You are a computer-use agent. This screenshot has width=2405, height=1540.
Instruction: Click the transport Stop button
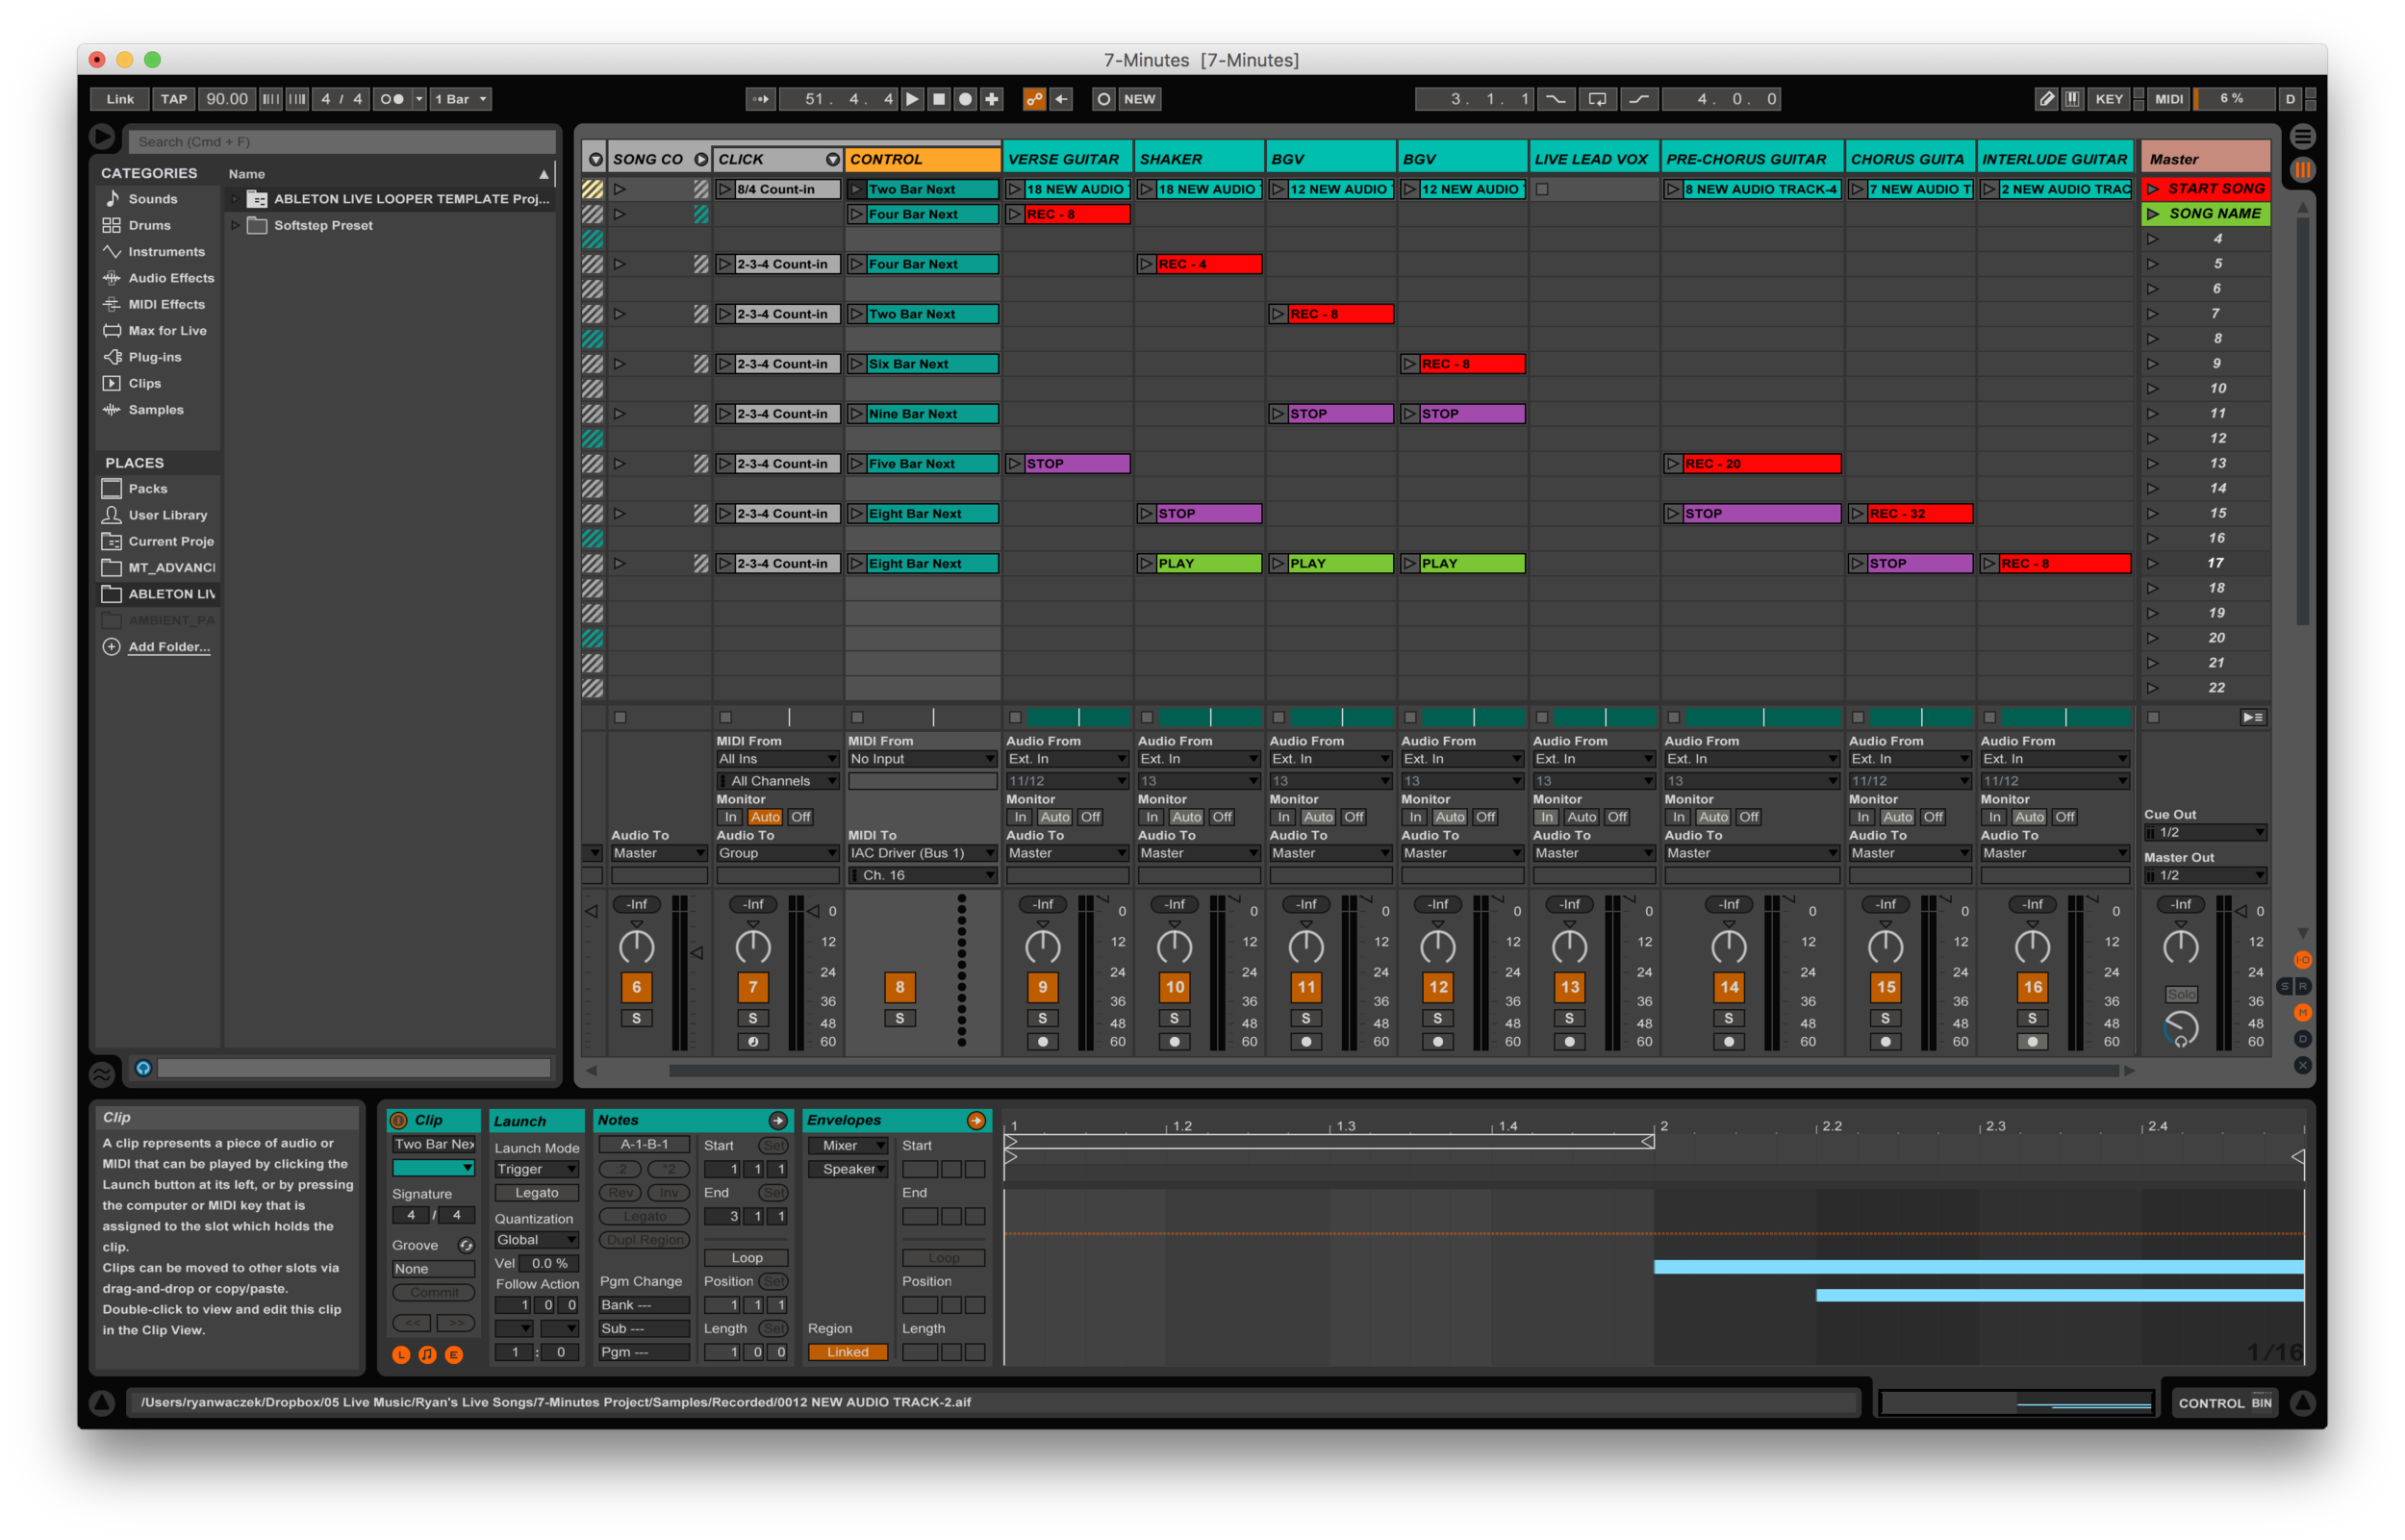click(x=938, y=99)
